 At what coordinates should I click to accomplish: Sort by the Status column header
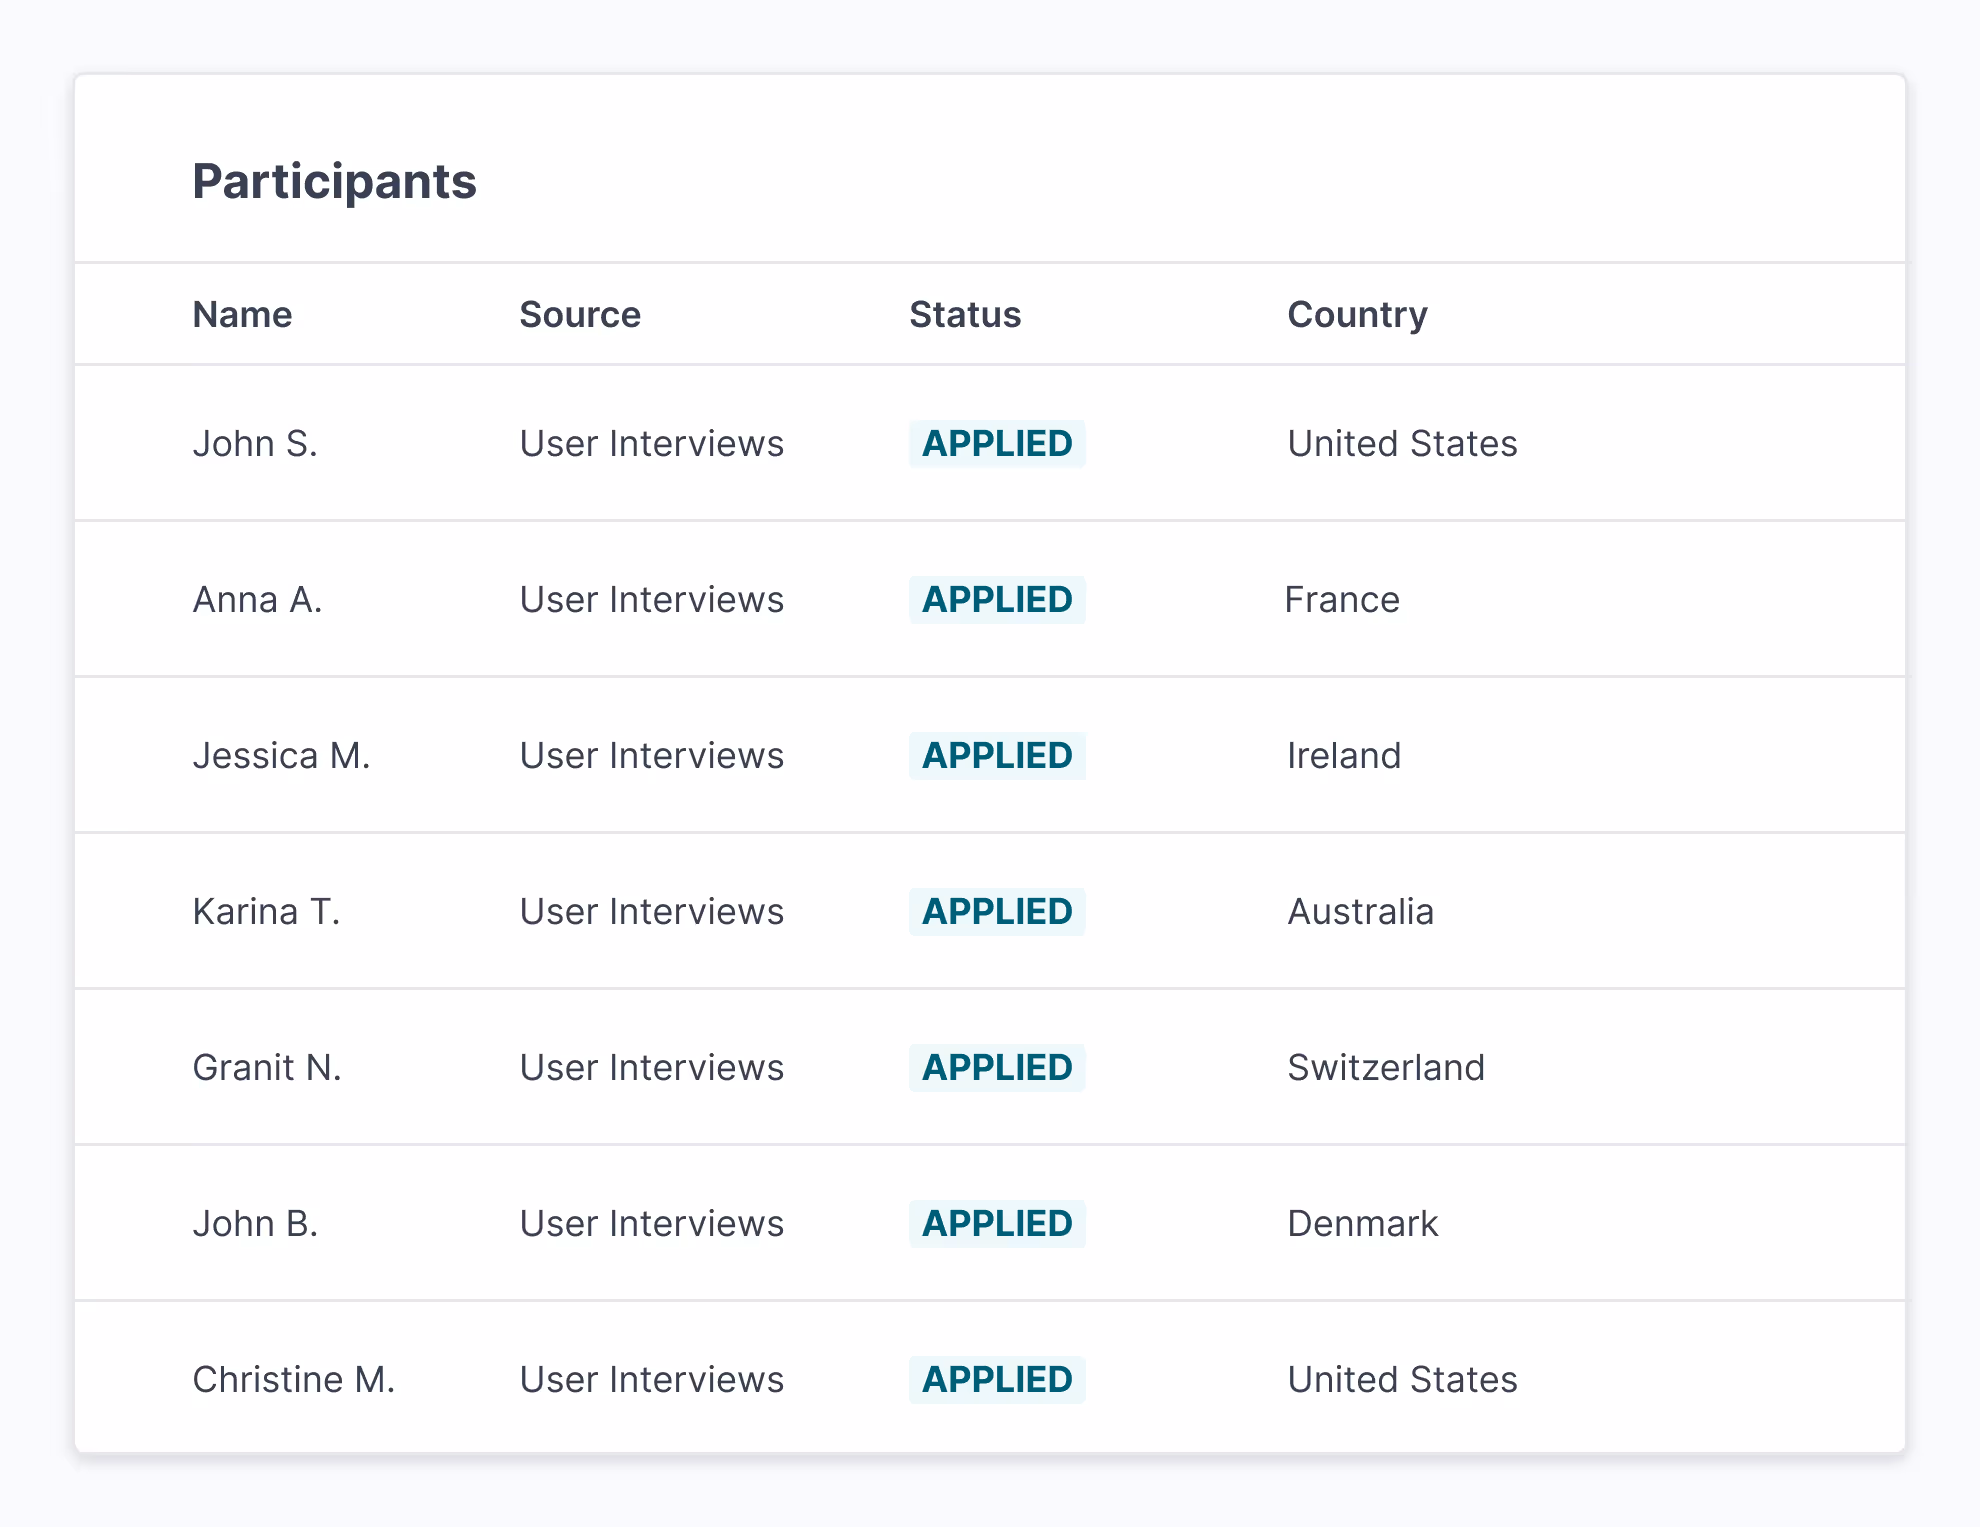click(964, 314)
